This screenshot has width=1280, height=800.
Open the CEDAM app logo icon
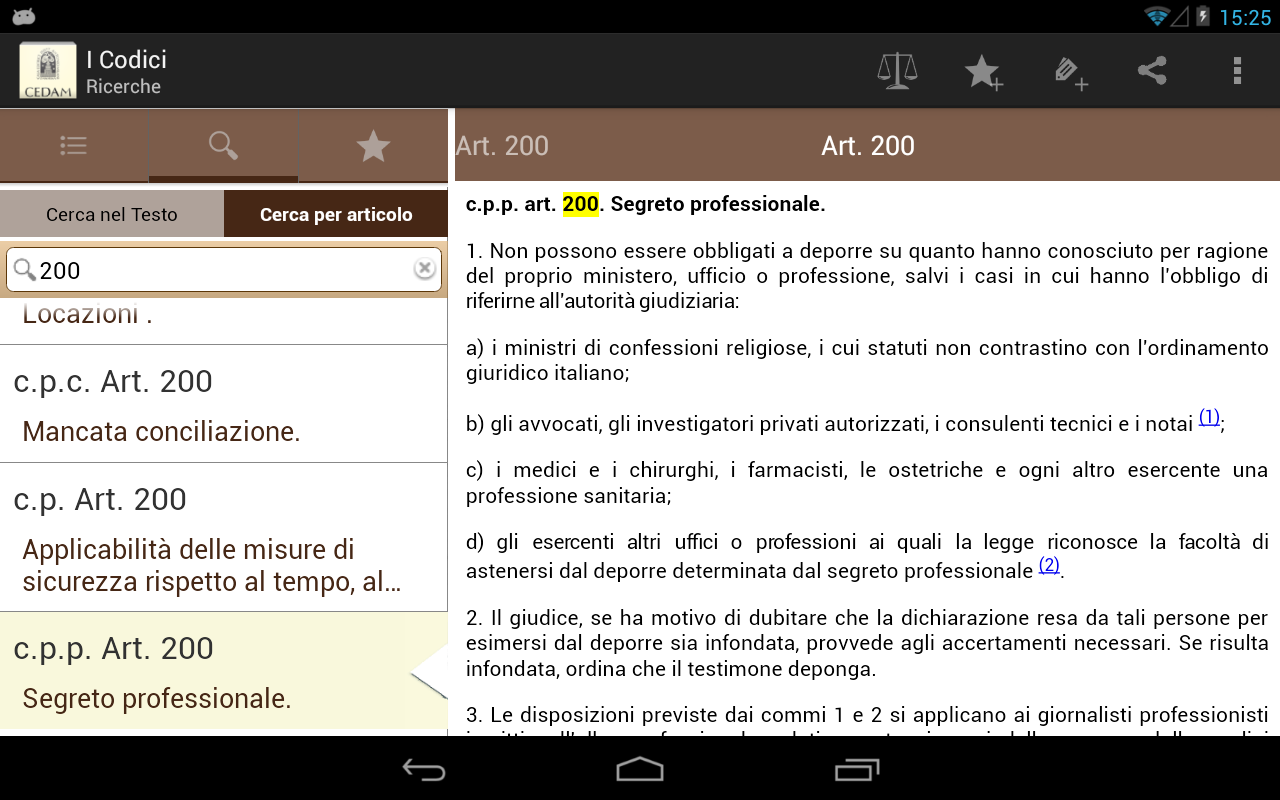tap(48, 70)
